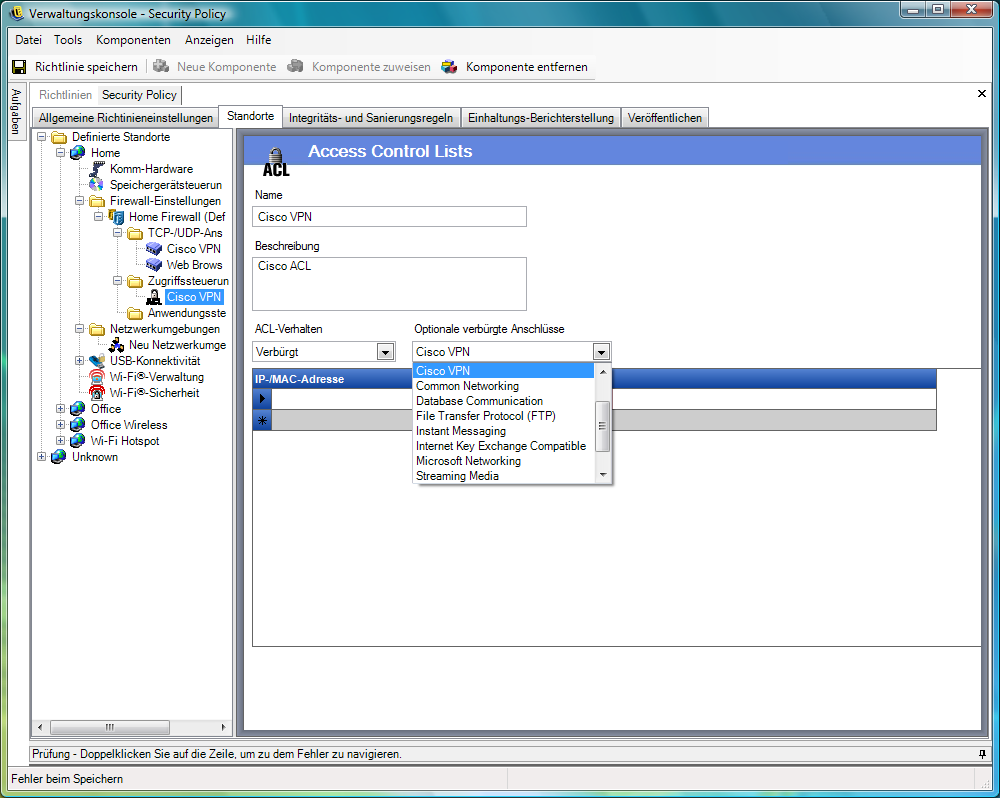This screenshot has width=1000, height=798.
Task: Click the dropdown list scrollbar thumb
Action: pyautogui.click(x=602, y=427)
